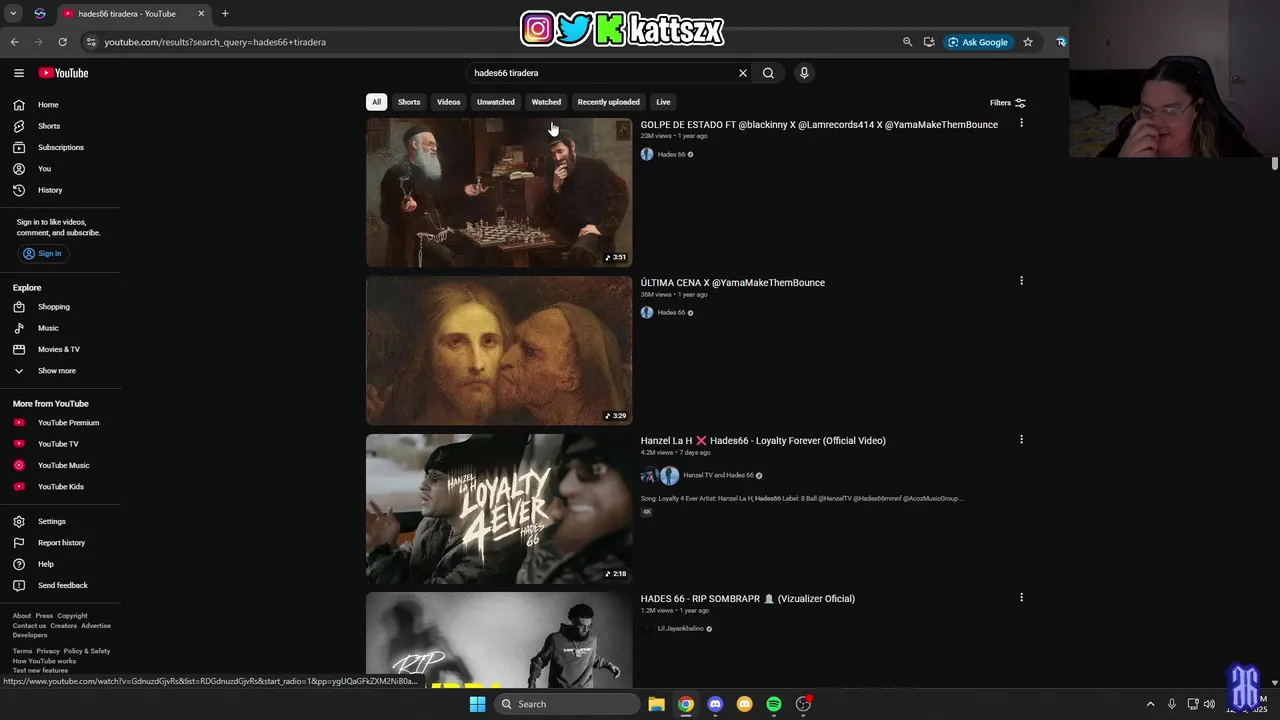
Task: Open Terms link in footer
Action: 22,651
